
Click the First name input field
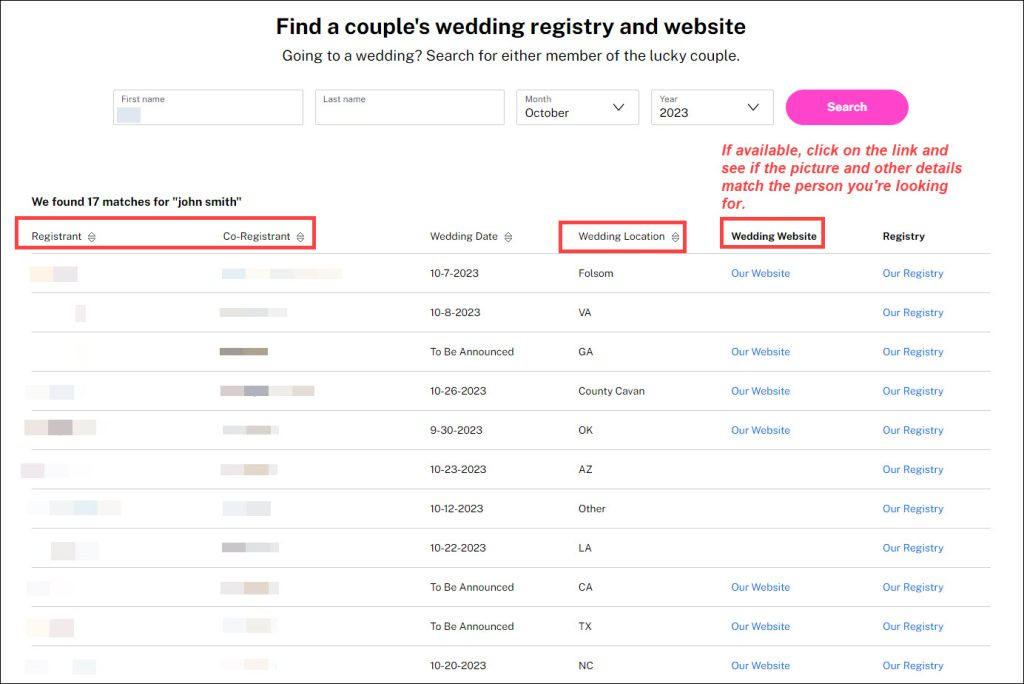pos(207,106)
